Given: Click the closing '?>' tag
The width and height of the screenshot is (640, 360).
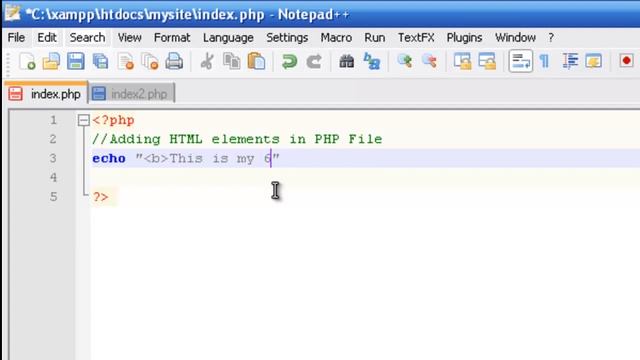Looking at the screenshot, I should [100, 197].
